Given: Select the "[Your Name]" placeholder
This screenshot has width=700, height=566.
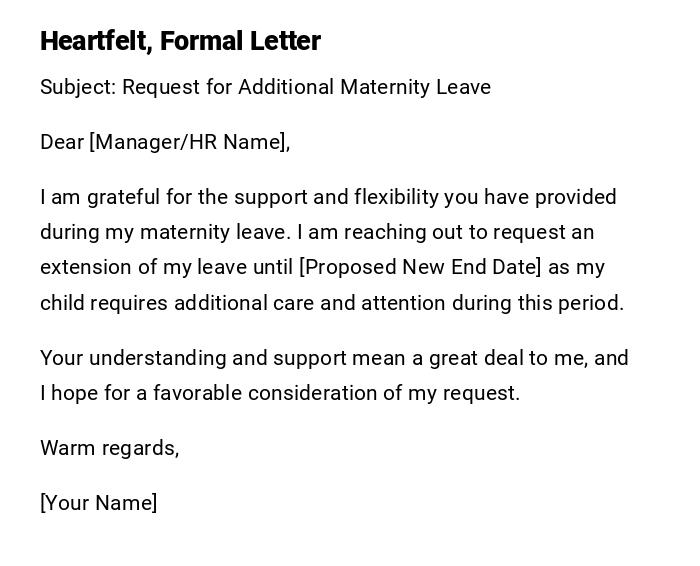Looking at the screenshot, I should pyautogui.click(x=99, y=503).
